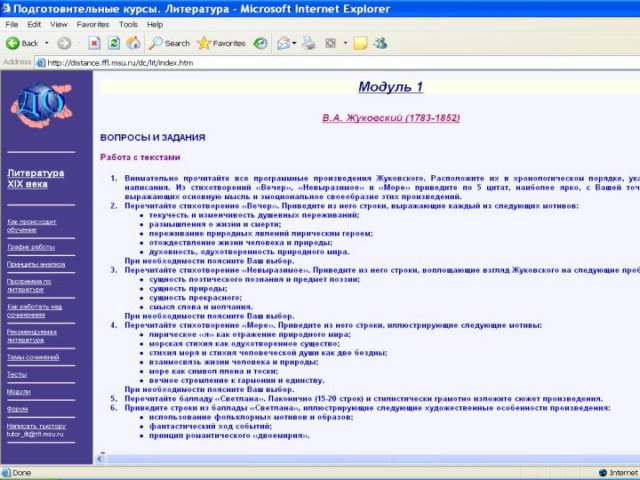Click bullet text море как символ плена и тоски

click(x=213, y=371)
